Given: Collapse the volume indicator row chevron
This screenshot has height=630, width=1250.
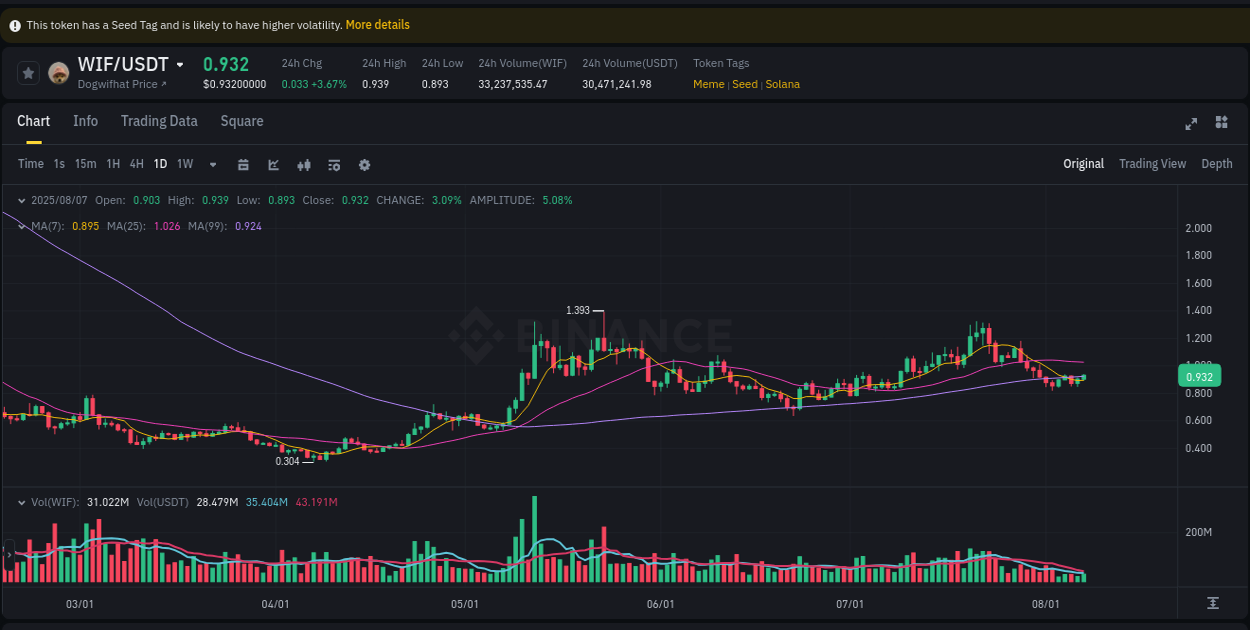Looking at the screenshot, I should pyautogui.click(x=20, y=502).
